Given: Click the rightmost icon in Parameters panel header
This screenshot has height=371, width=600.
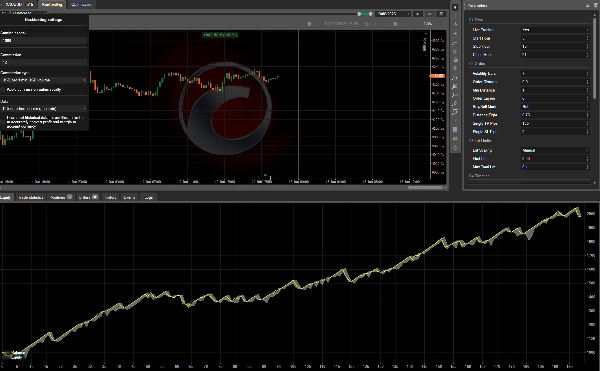Looking at the screenshot, I should tap(596, 5).
